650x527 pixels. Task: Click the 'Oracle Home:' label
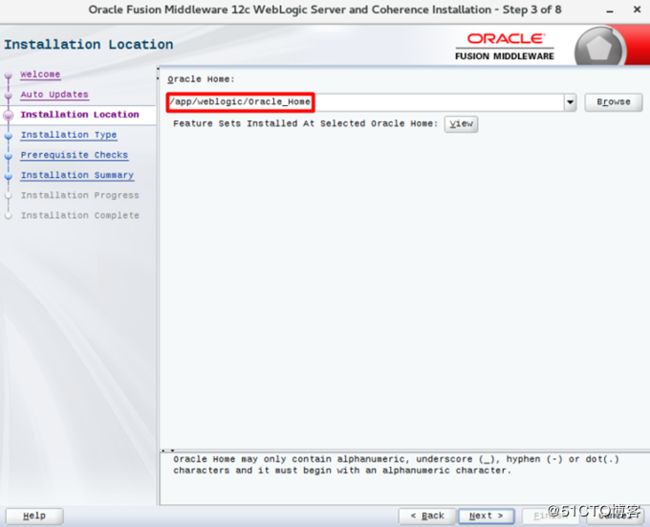(201, 79)
